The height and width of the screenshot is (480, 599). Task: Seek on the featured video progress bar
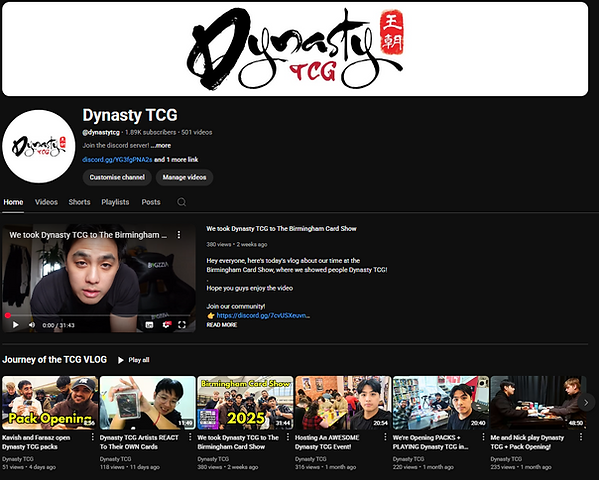tap(99, 316)
